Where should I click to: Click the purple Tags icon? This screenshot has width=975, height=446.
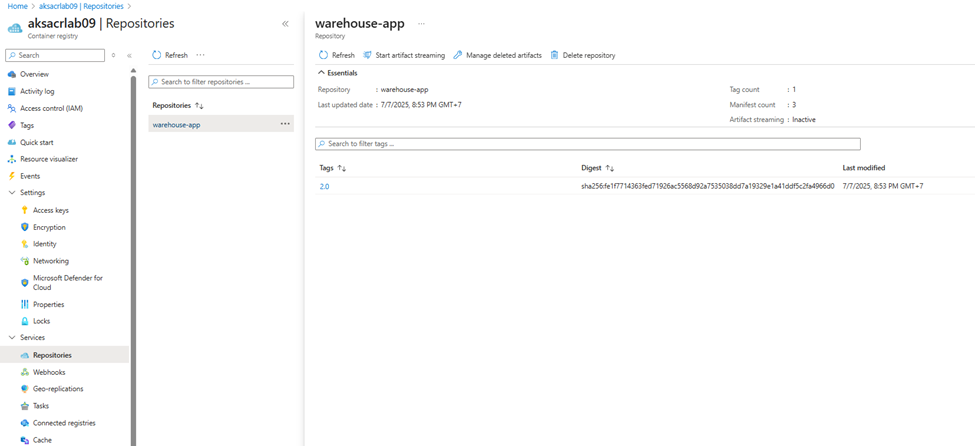11,125
